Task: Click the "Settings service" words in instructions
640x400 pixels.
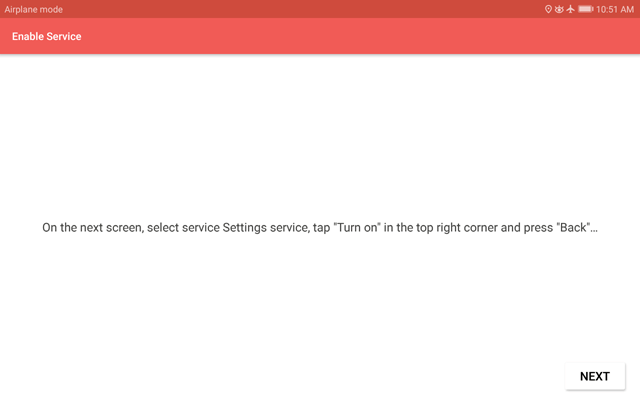Action: 266,227
